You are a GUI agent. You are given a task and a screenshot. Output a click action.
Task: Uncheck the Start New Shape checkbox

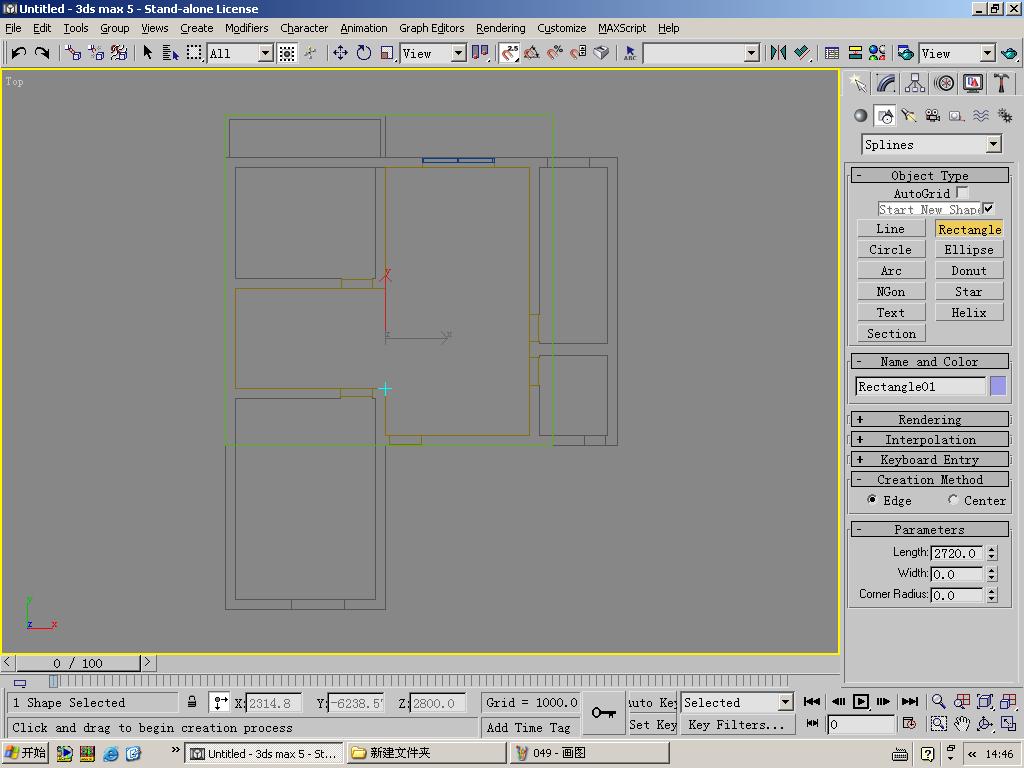point(988,209)
